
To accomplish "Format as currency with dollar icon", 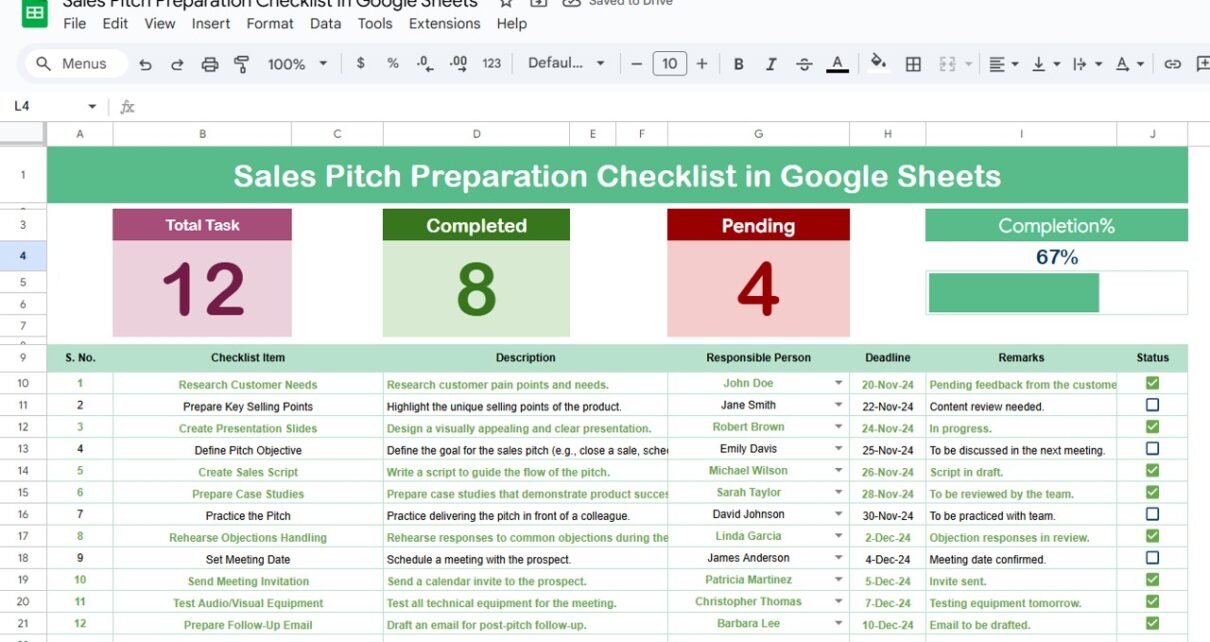I will coord(360,63).
